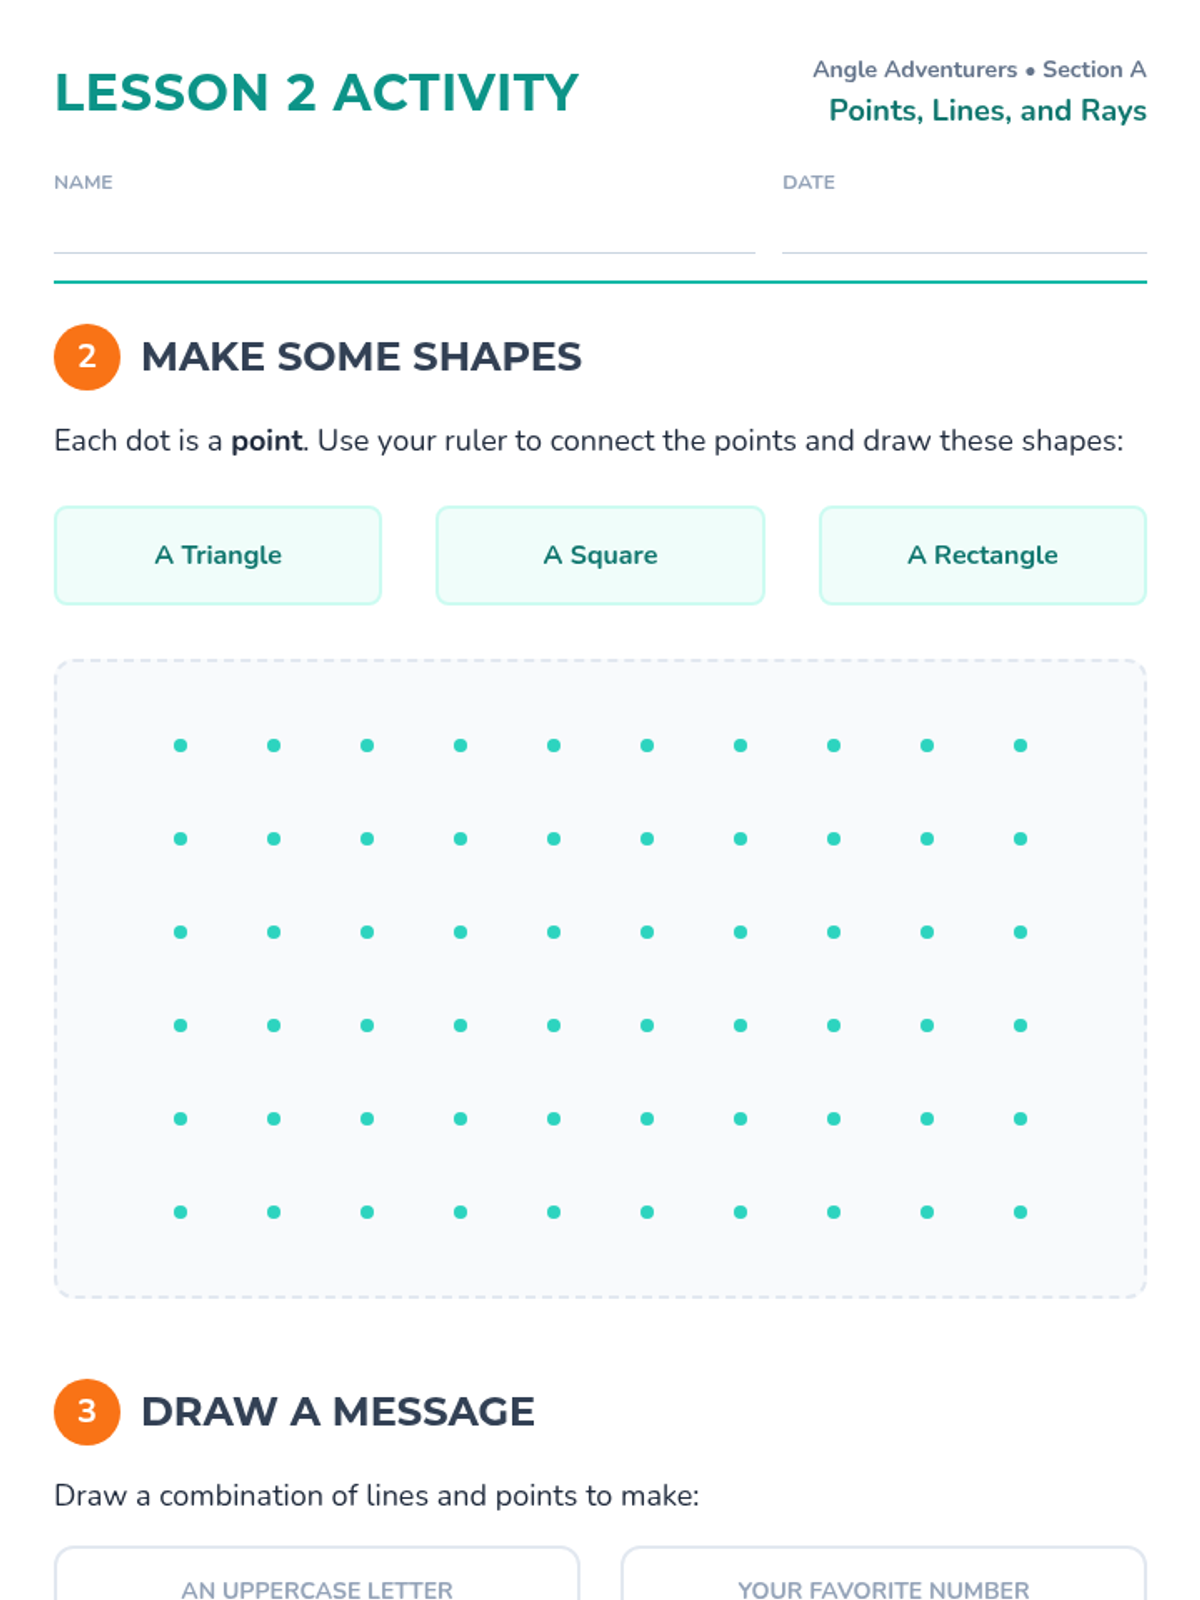Click the "AN UPPERCASE LETTER" box
The height and width of the screenshot is (1600, 1200).
(x=317, y=1580)
